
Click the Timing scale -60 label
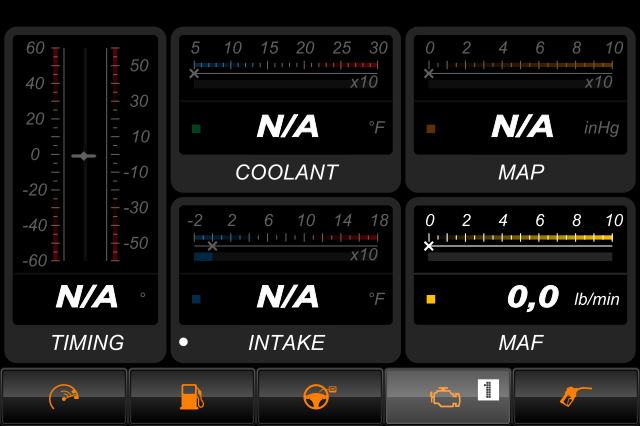35,260
